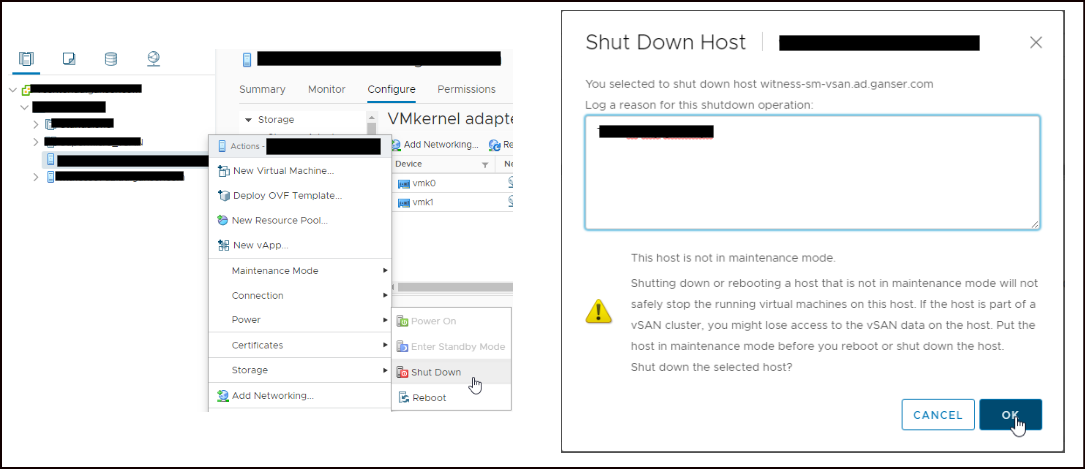Click the text area resize grip
Screen dimensions: 1085x469
pos(1034,224)
